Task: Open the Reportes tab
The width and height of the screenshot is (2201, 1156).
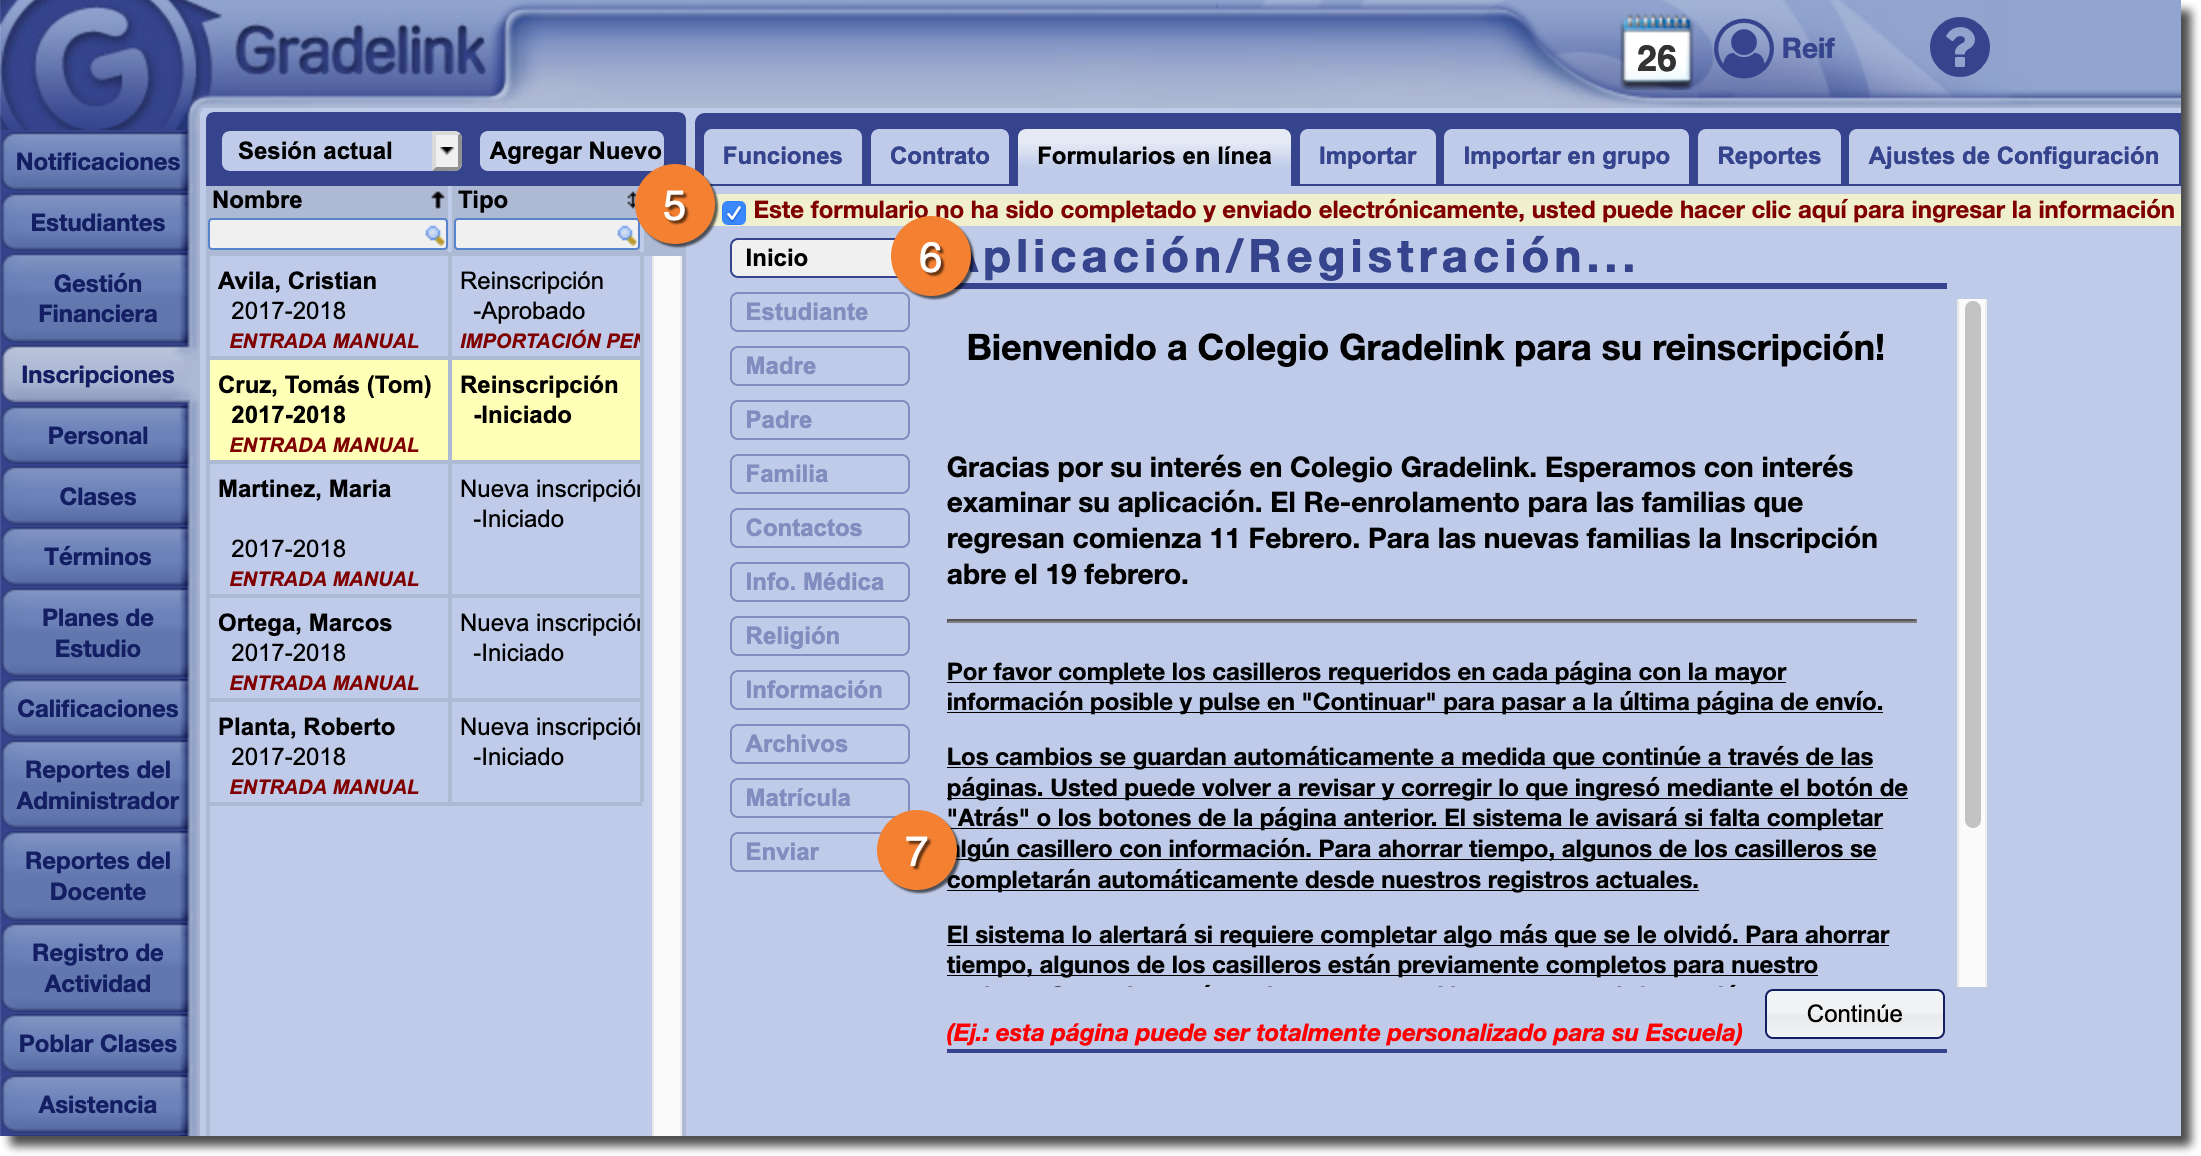Action: click(1768, 156)
